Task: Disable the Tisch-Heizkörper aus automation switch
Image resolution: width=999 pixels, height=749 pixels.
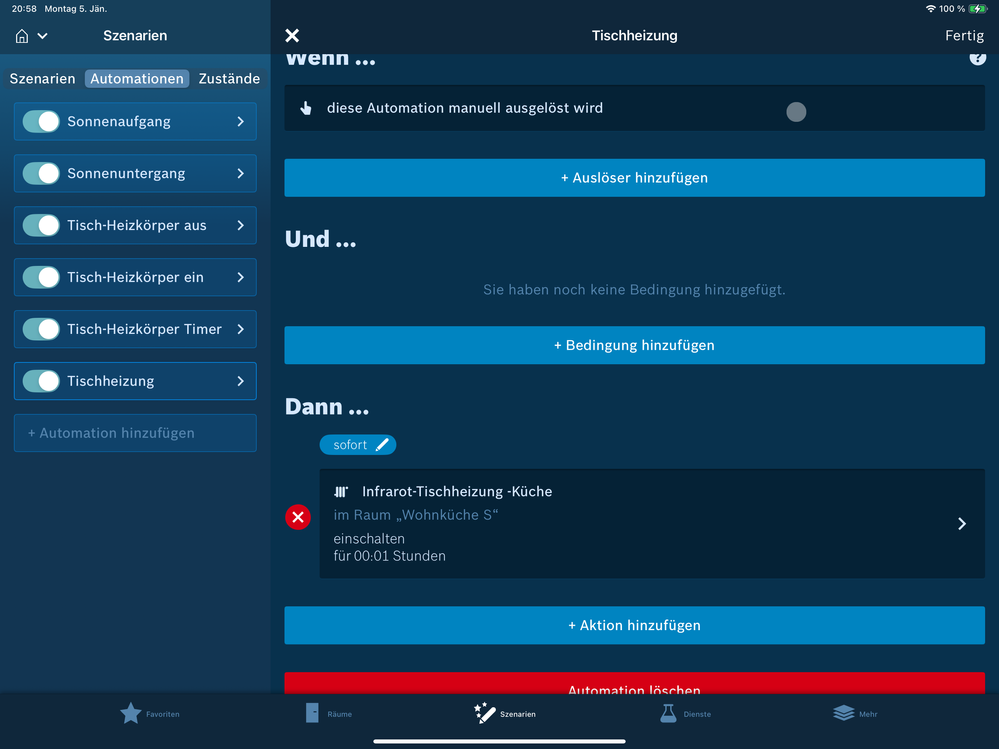Action: click(x=41, y=225)
